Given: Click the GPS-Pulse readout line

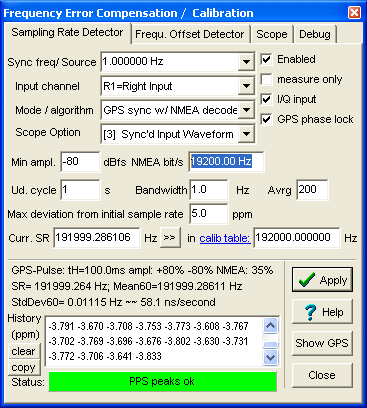Looking at the screenshot, I should [x=142, y=270].
